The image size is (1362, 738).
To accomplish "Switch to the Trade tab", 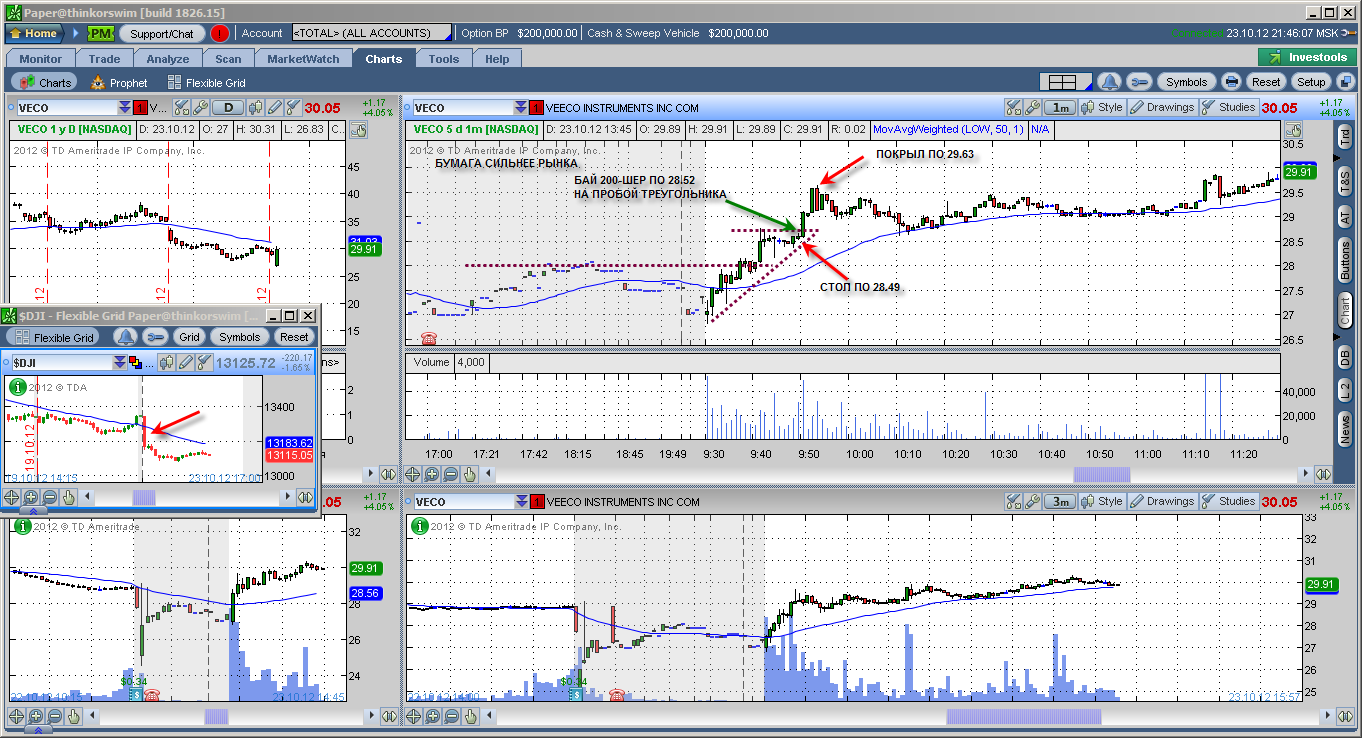I will (x=104, y=59).
